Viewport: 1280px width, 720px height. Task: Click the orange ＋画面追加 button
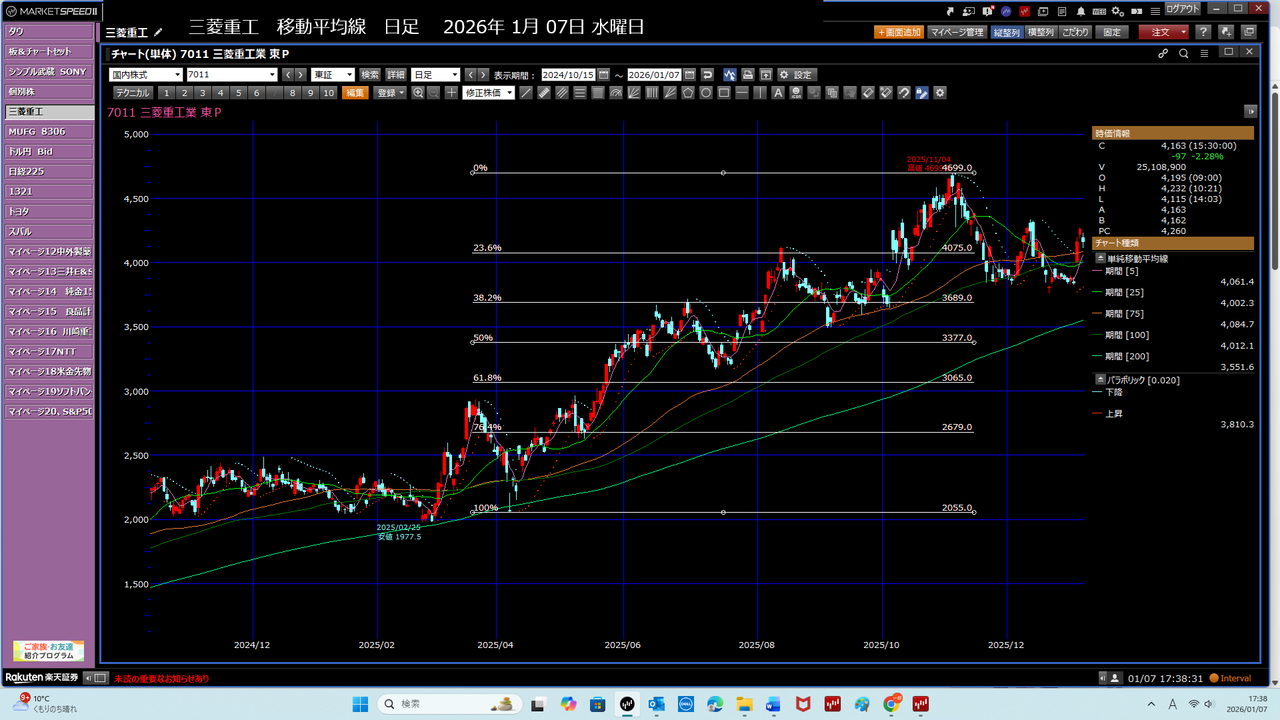tap(898, 32)
